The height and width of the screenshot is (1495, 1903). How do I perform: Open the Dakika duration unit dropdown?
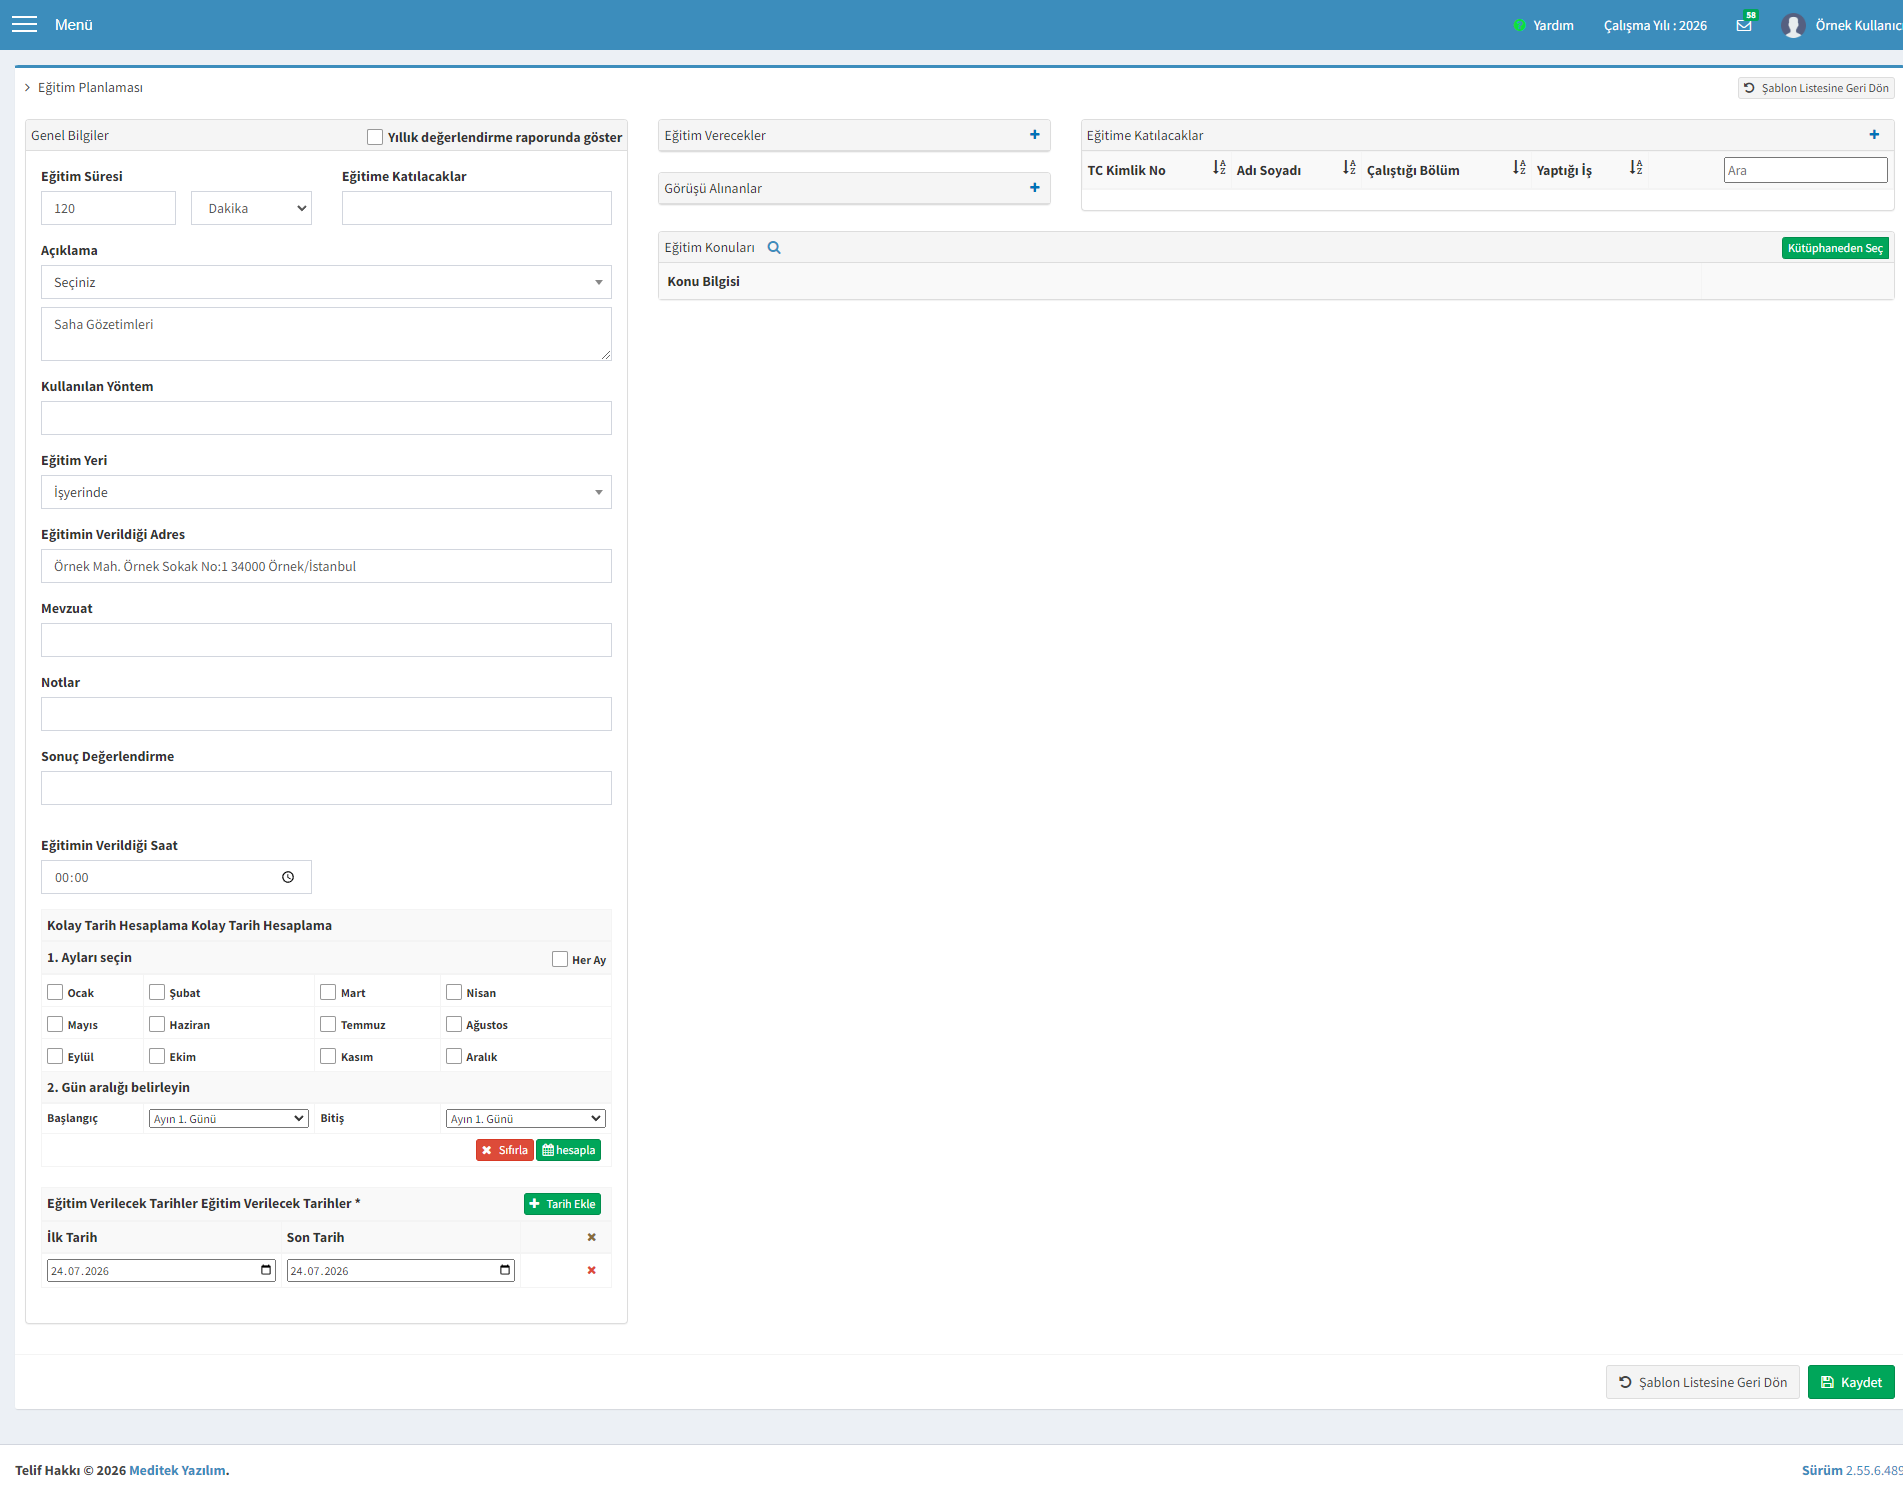pos(251,208)
